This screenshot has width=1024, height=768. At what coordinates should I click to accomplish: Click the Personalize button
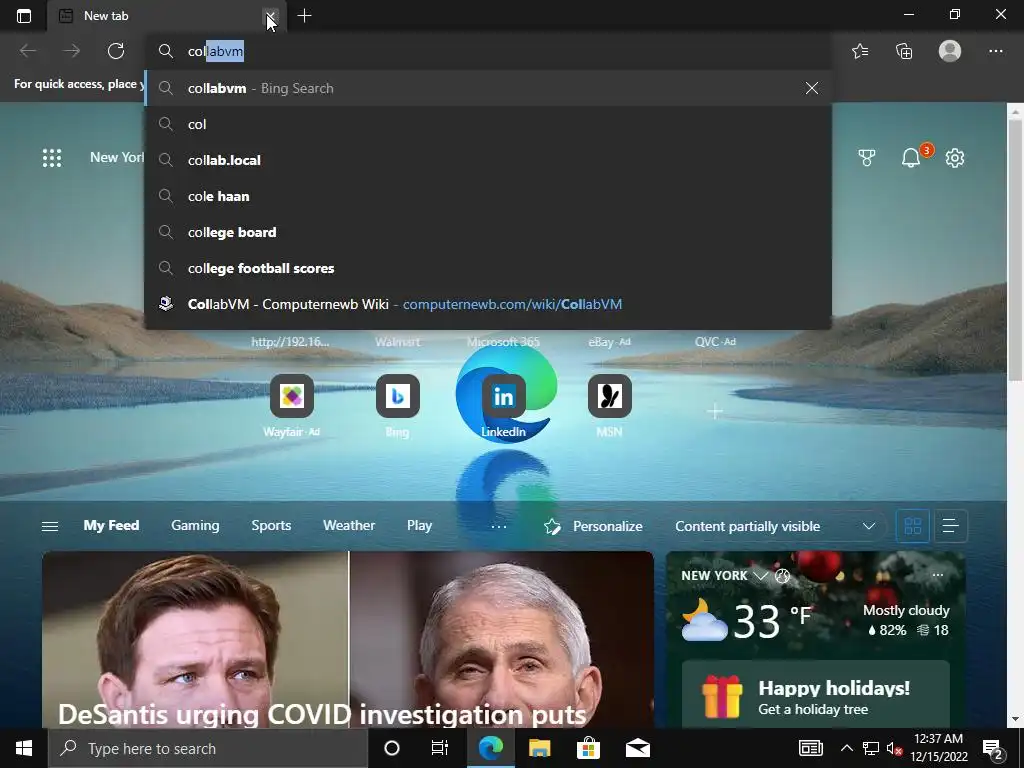(x=593, y=526)
